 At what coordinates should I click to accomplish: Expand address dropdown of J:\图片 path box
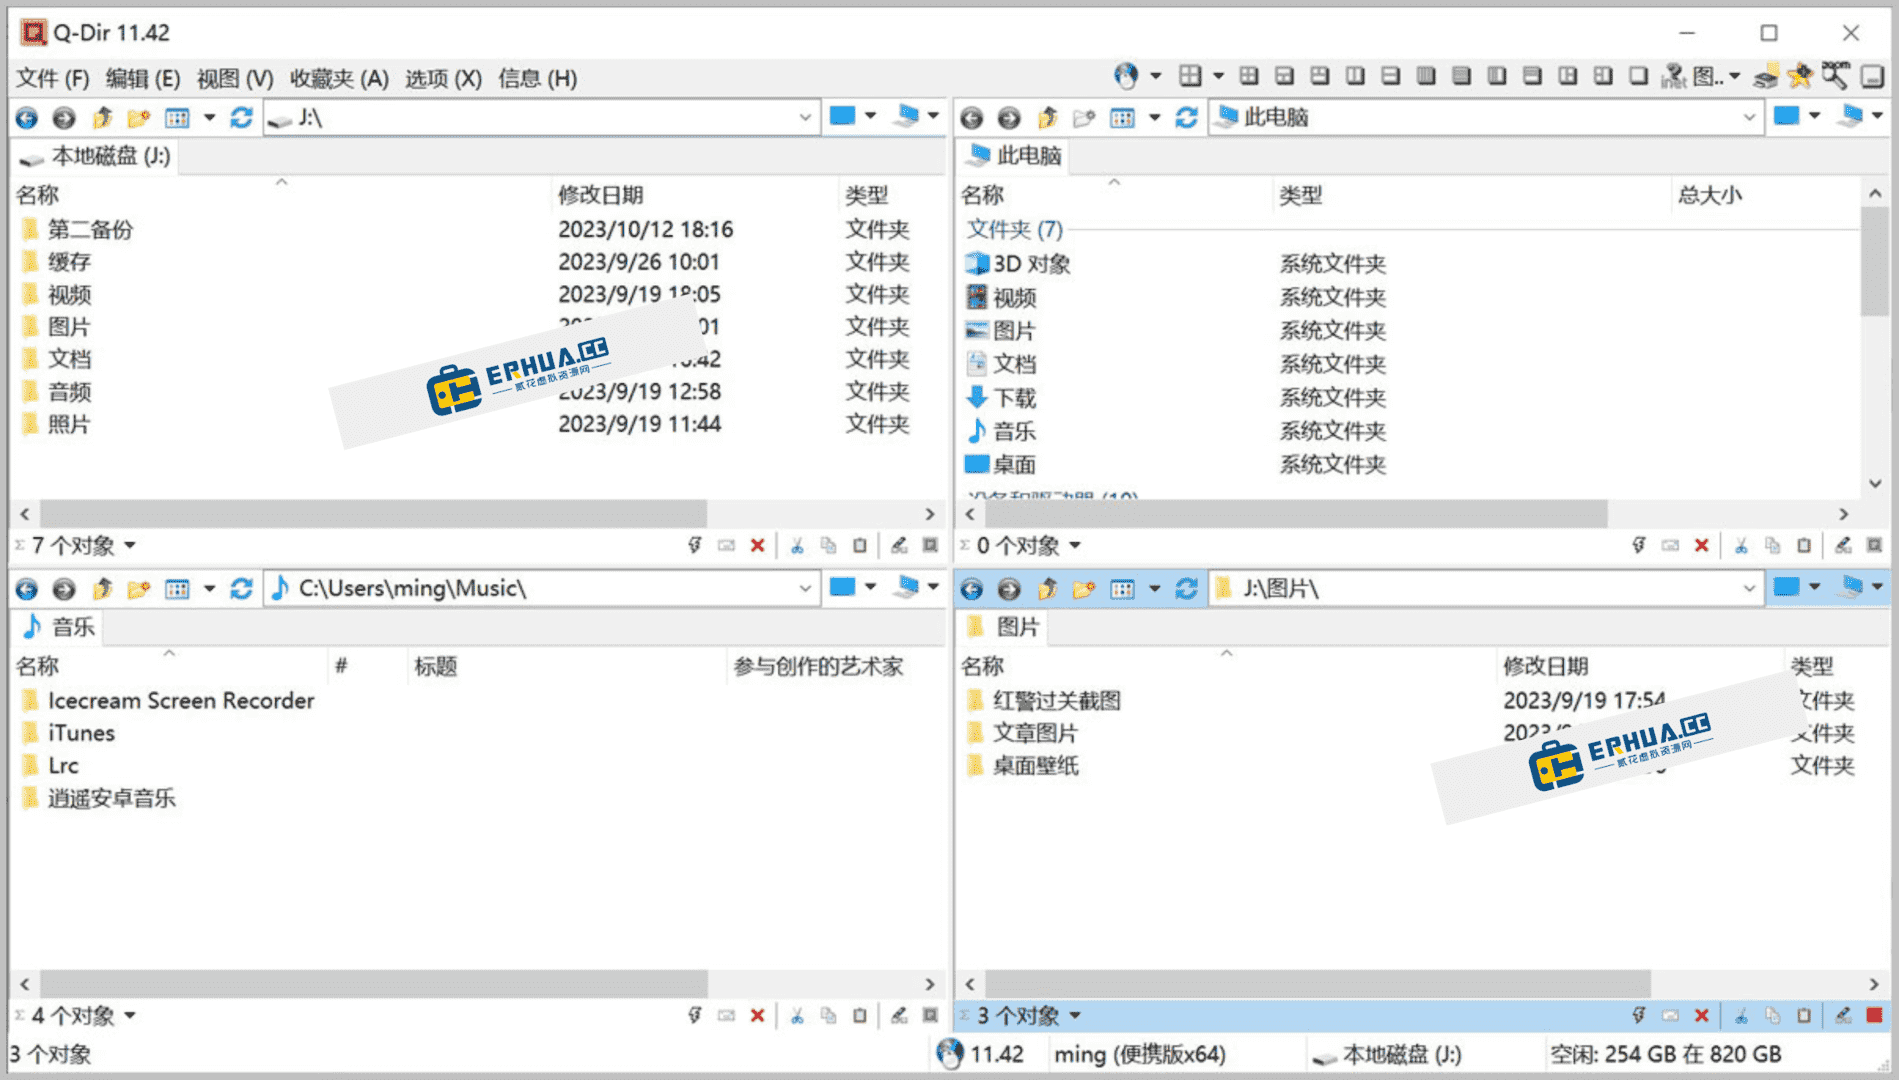pyautogui.click(x=1749, y=589)
